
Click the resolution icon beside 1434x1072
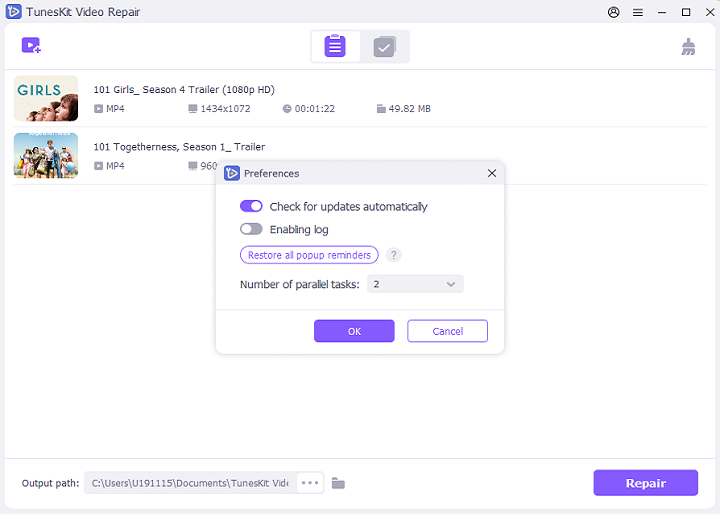[192, 109]
